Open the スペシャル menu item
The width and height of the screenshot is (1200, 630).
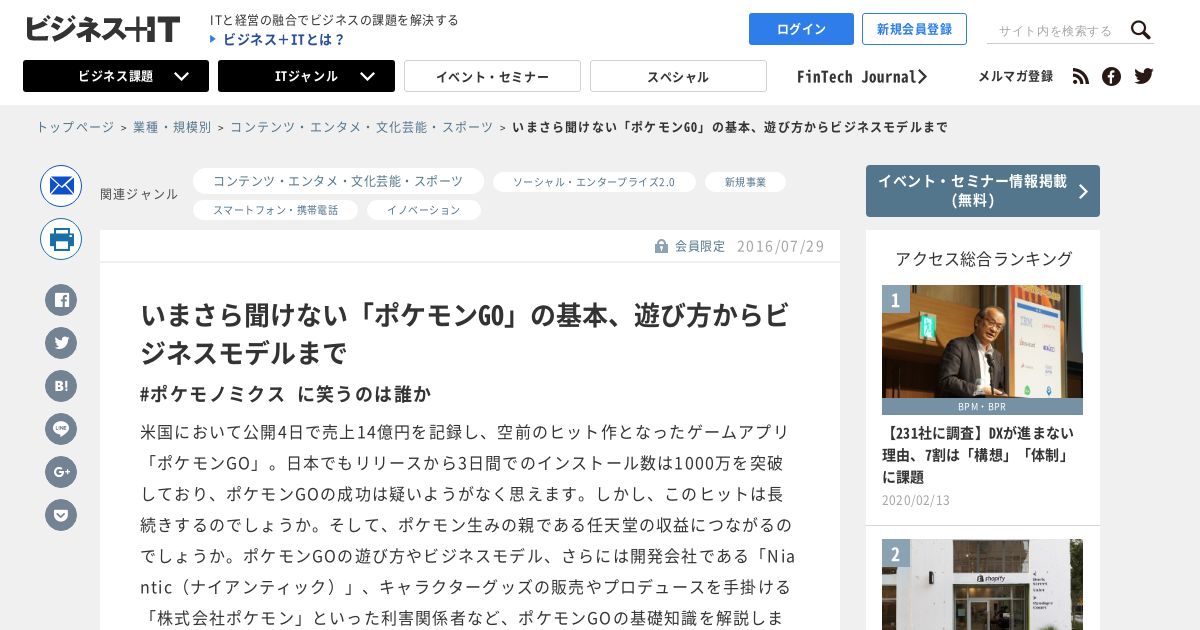tap(678, 76)
